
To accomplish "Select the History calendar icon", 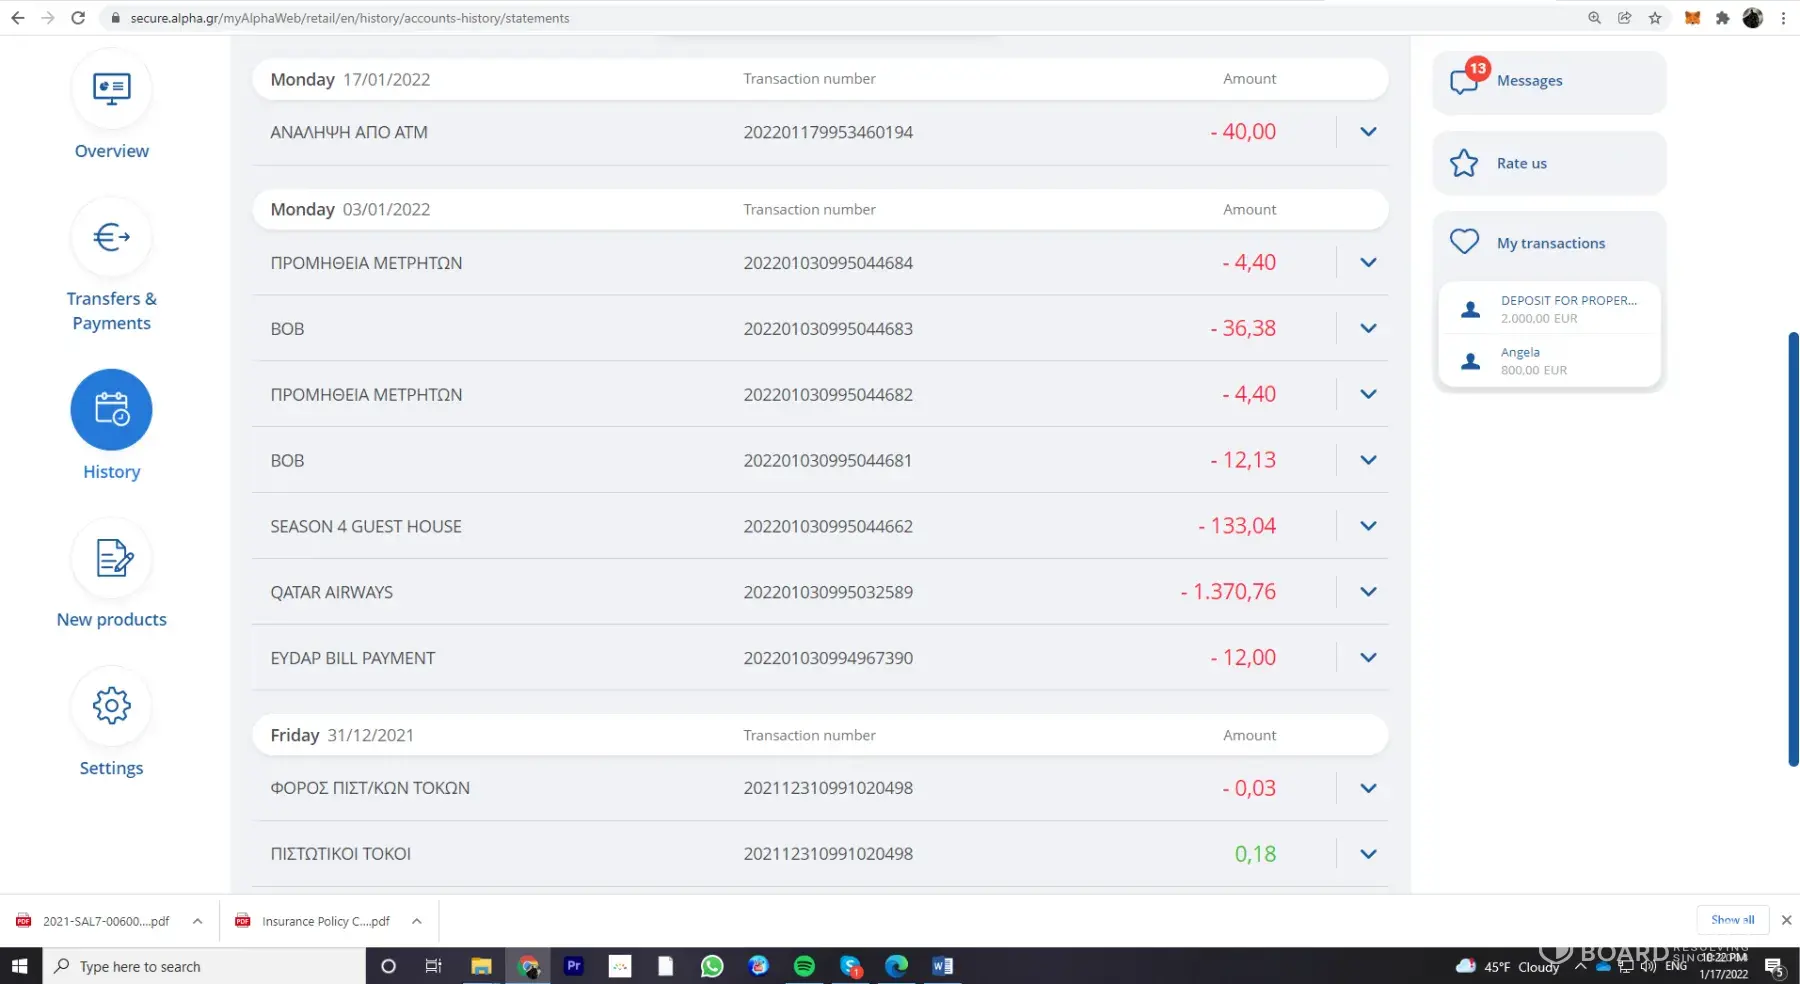I will pyautogui.click(x=111, y=410).
